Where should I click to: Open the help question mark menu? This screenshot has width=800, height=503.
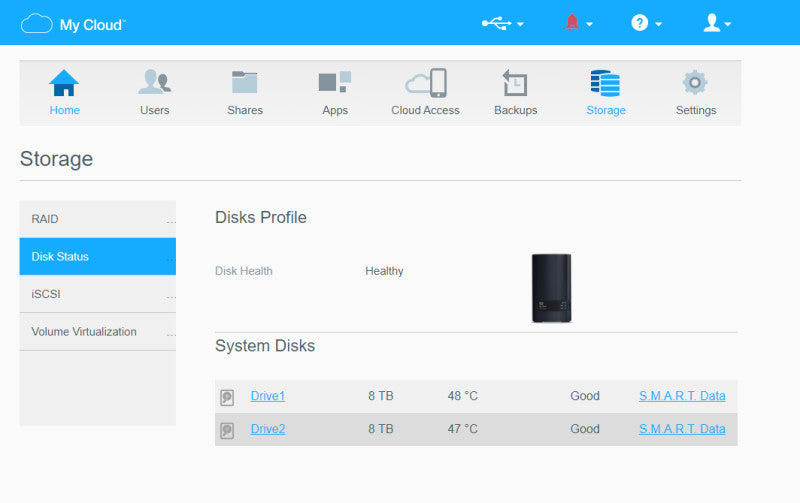(639, 23)
